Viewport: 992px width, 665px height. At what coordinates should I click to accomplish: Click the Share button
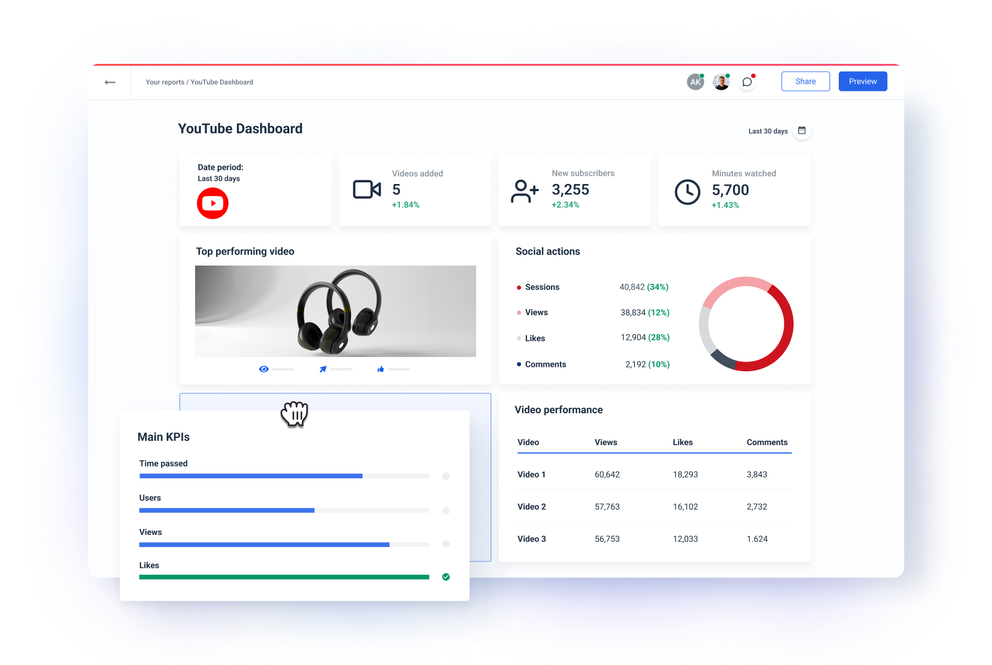805,81
